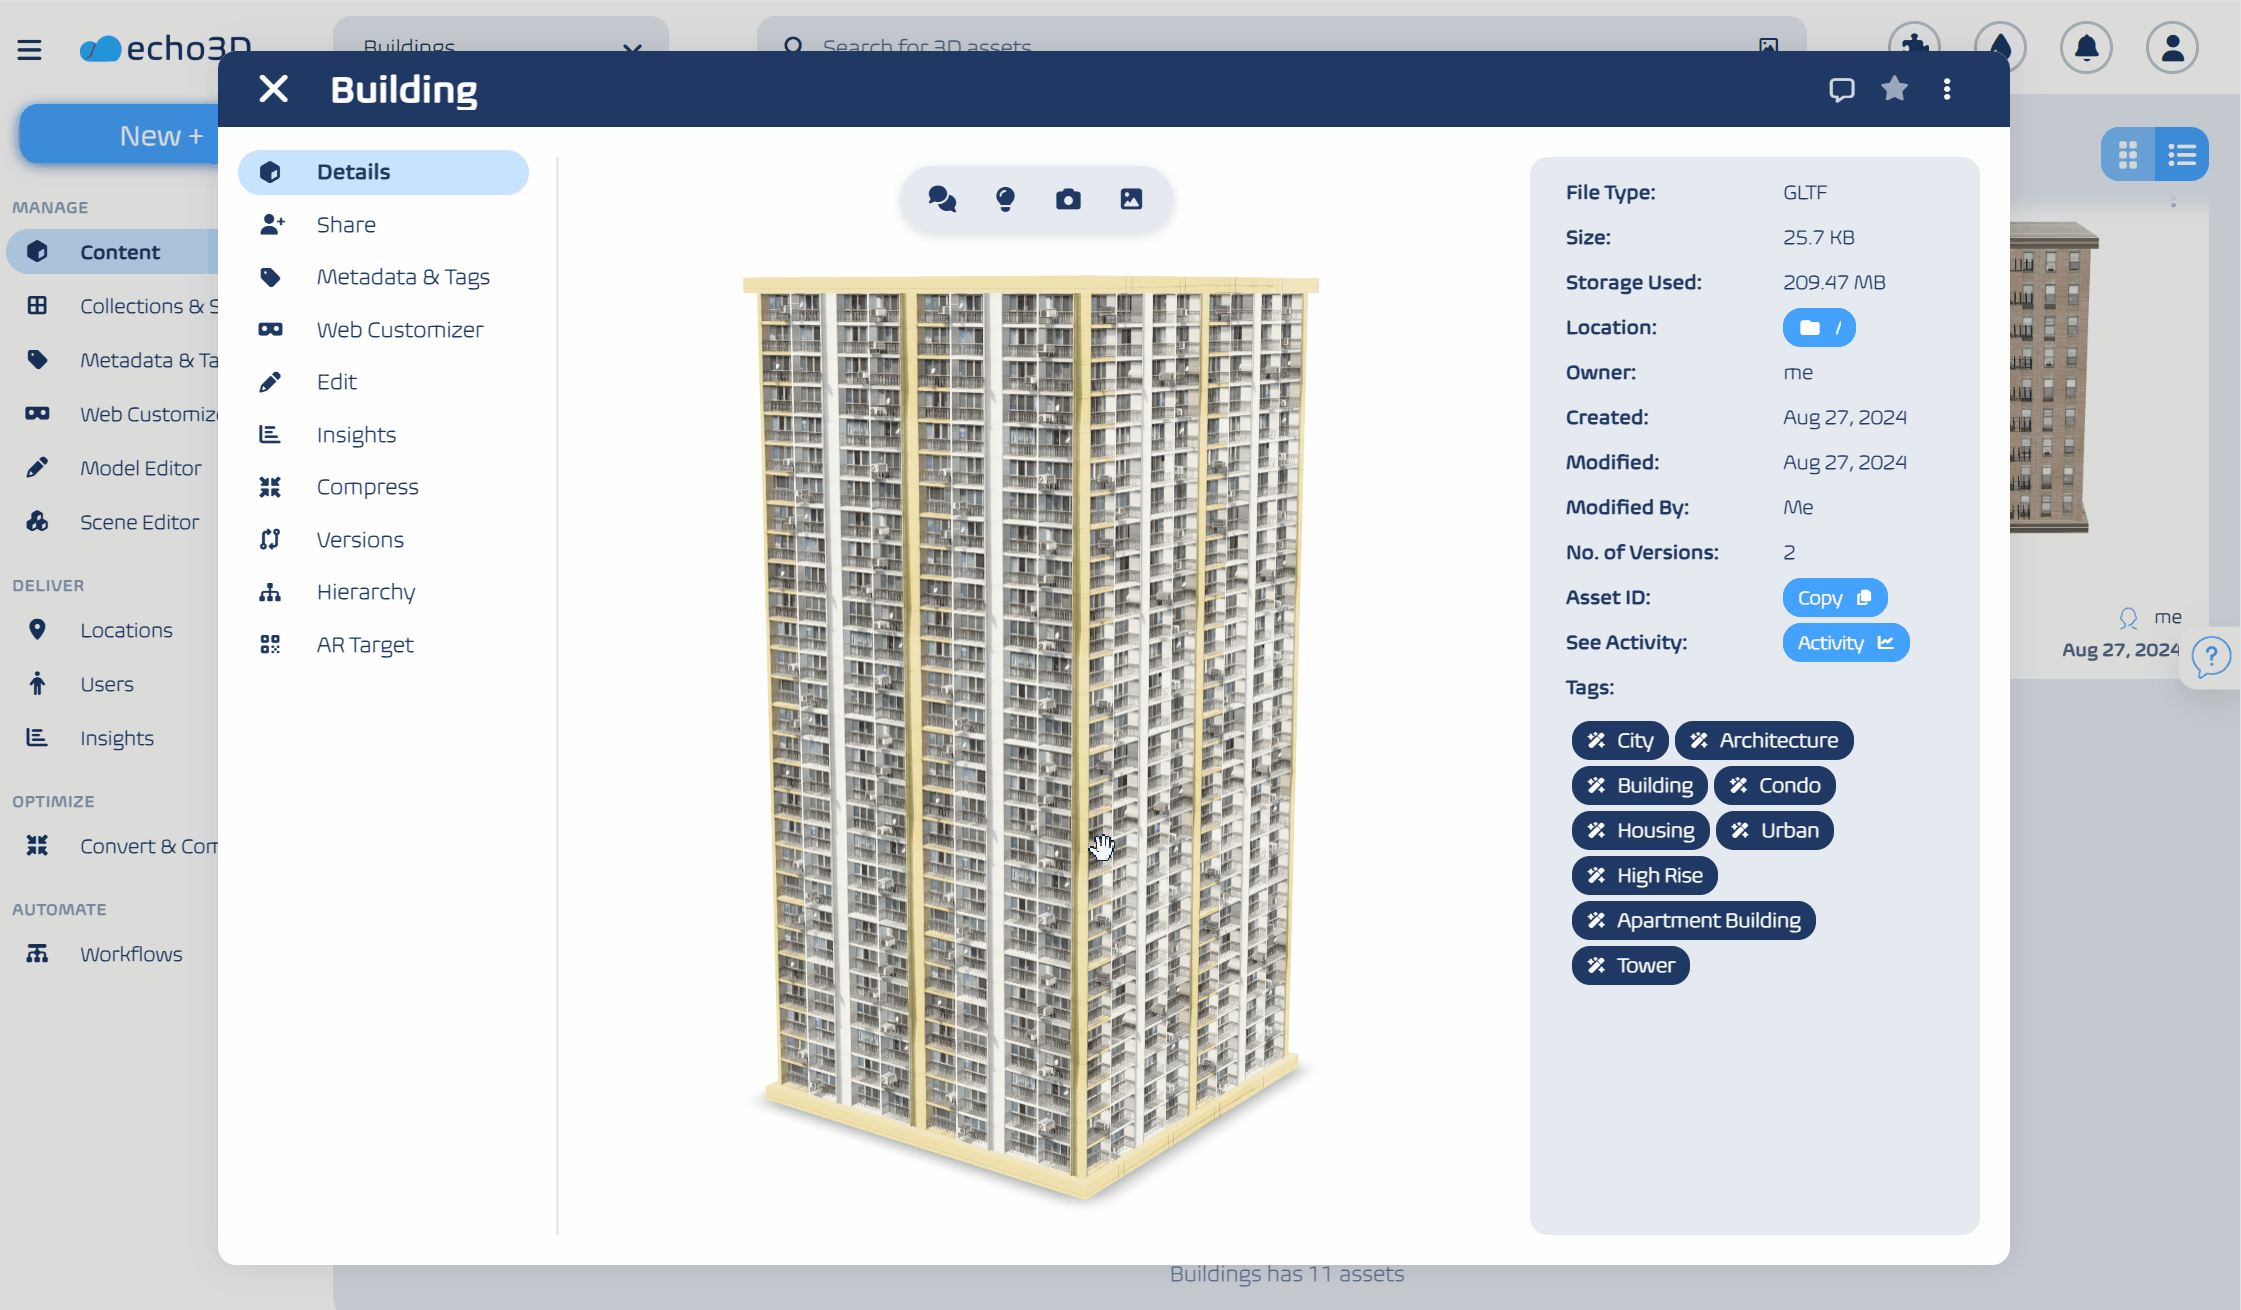The image size is (2241, 1310).
Task: Click the Apartment Building tag chip
Action: 1693,920
